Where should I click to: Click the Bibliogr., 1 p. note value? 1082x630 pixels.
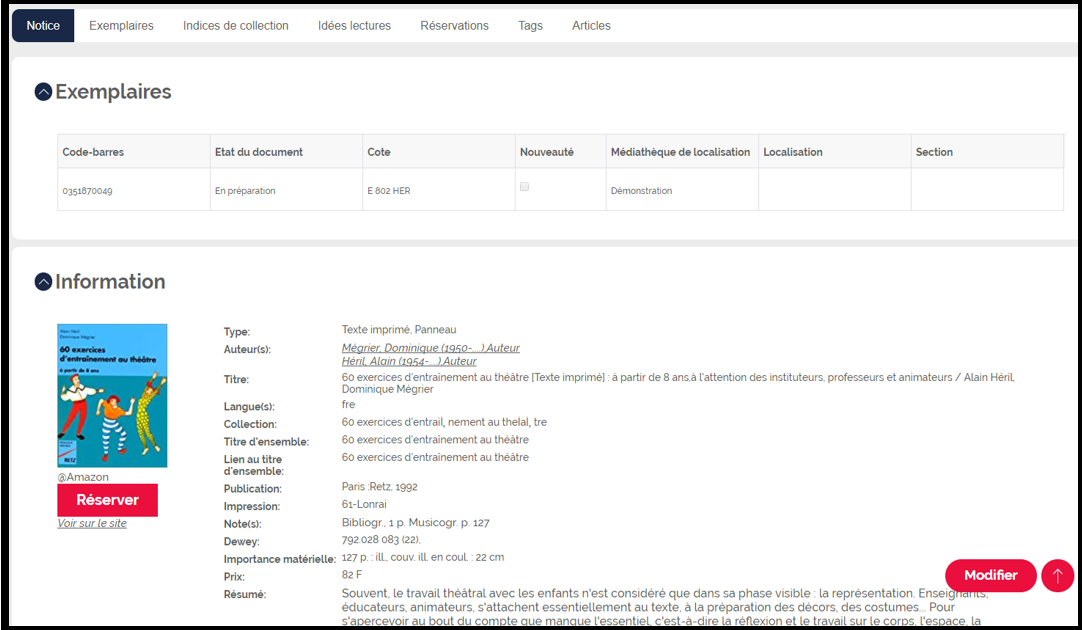(415, 522)
